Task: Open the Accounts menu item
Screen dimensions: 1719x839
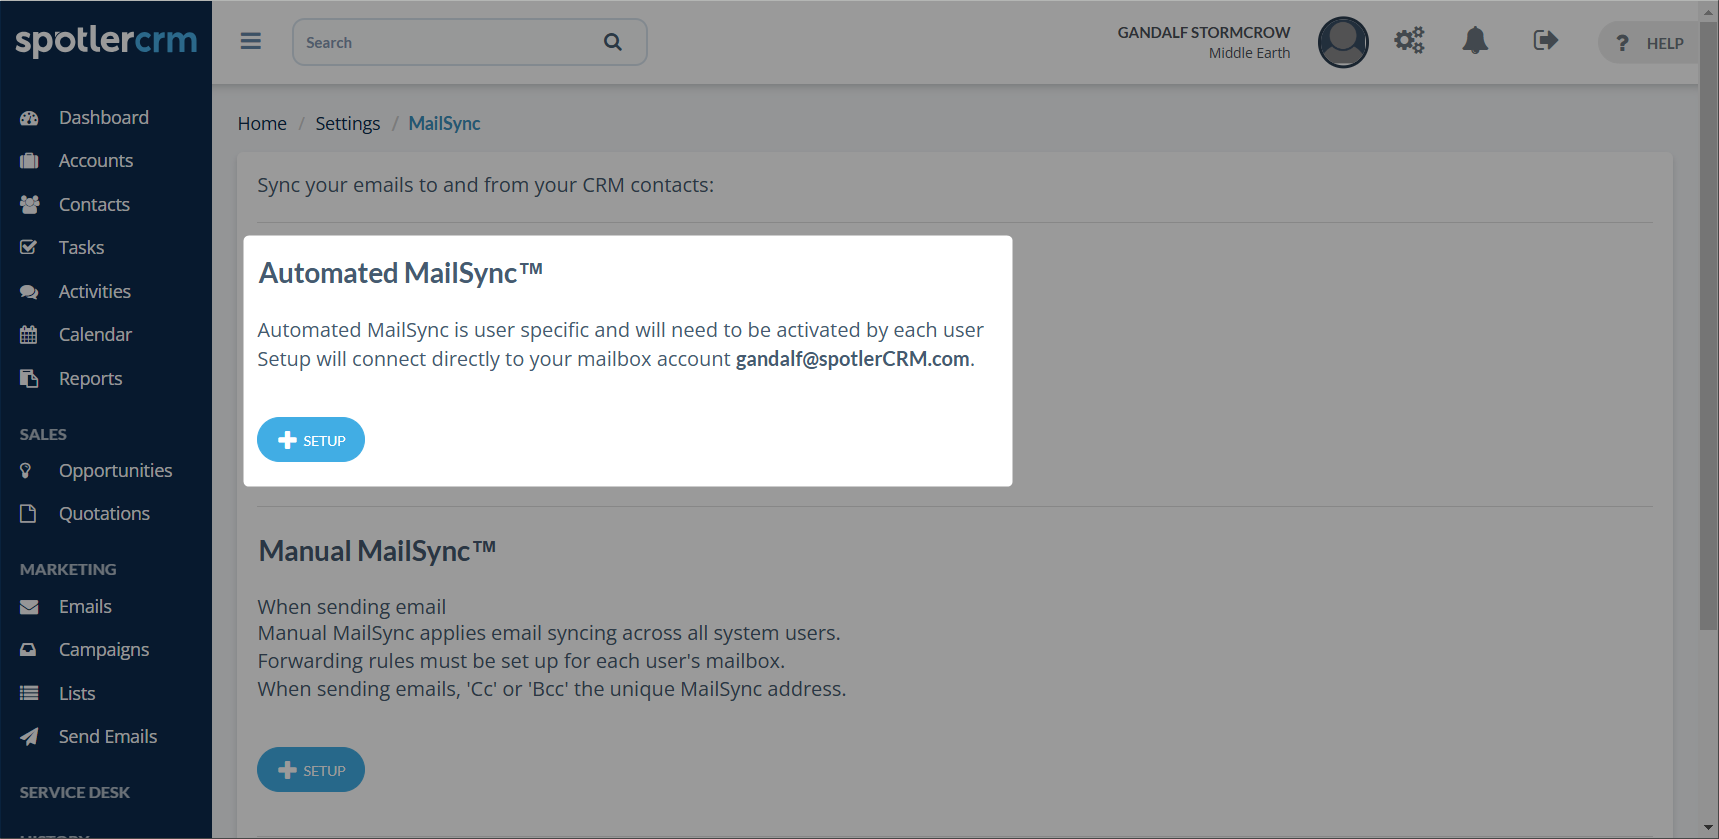Action: pyautogui.click(x=96, y=161)
